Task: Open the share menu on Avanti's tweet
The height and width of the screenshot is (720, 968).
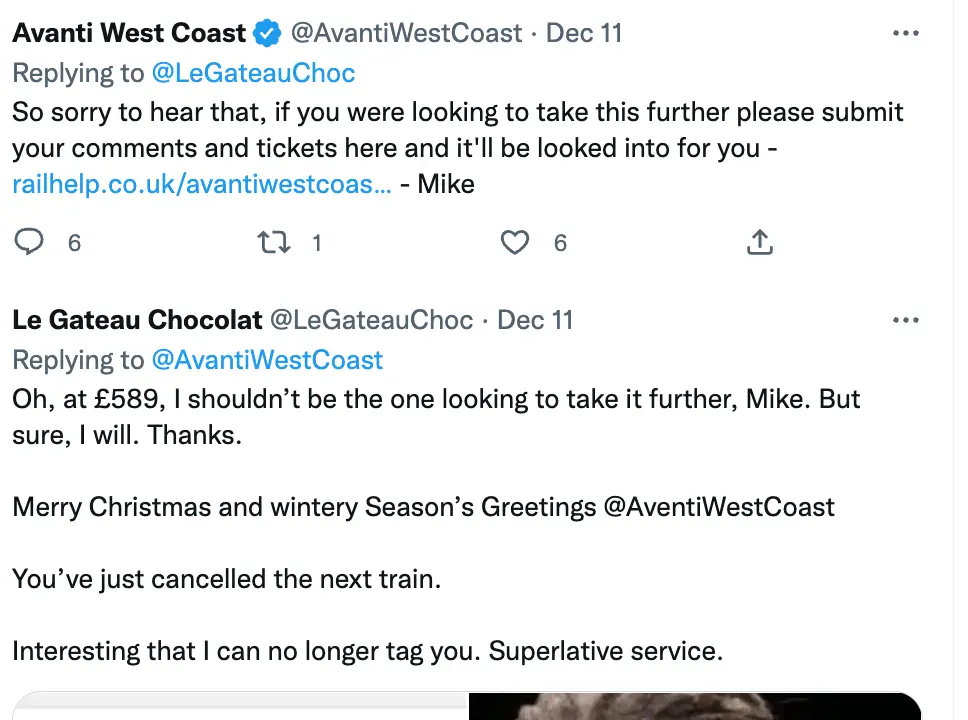Action: 760,242
